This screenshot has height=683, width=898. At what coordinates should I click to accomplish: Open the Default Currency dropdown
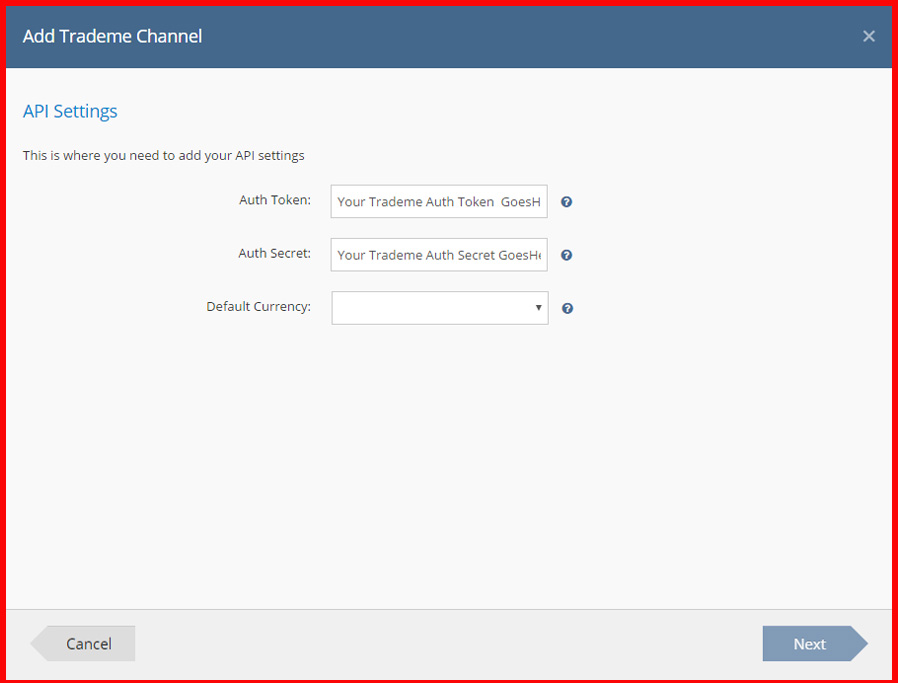click(x=440, y=308)
